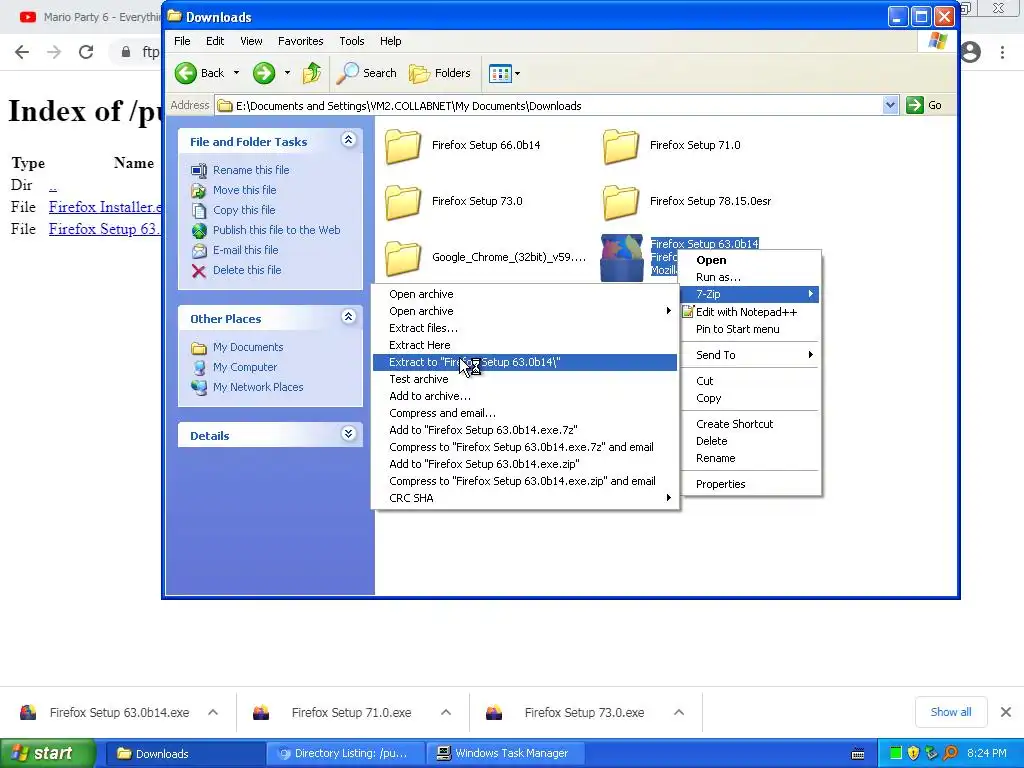Screen dimensions: 1024x768
Task: Open options chevron for Firefox Setup 73.0.exe download
Action: 679,712
